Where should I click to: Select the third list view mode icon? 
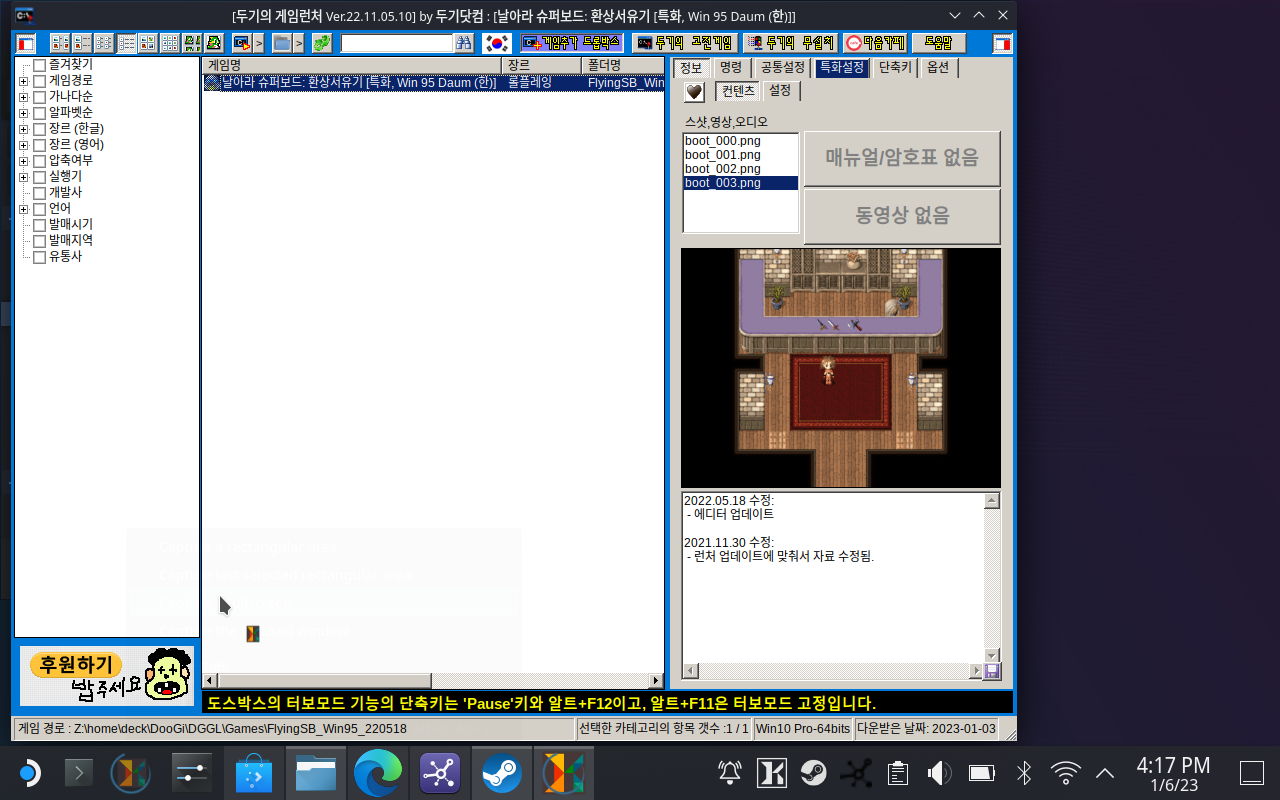point(104,43)
